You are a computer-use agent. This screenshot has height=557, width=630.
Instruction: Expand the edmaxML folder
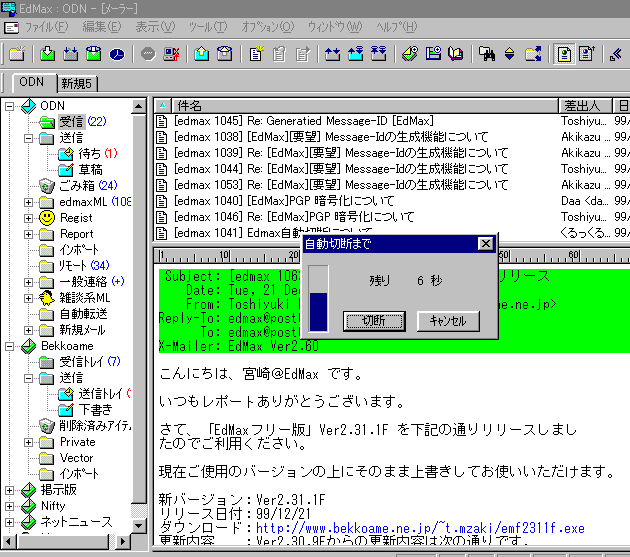pyautogui.click(x=28, y=202)
